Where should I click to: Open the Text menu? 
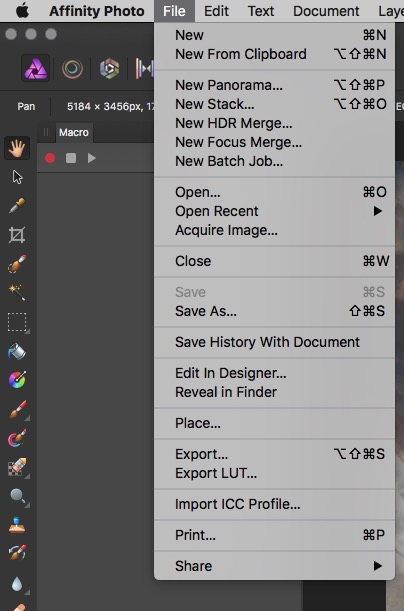(261, 11)
